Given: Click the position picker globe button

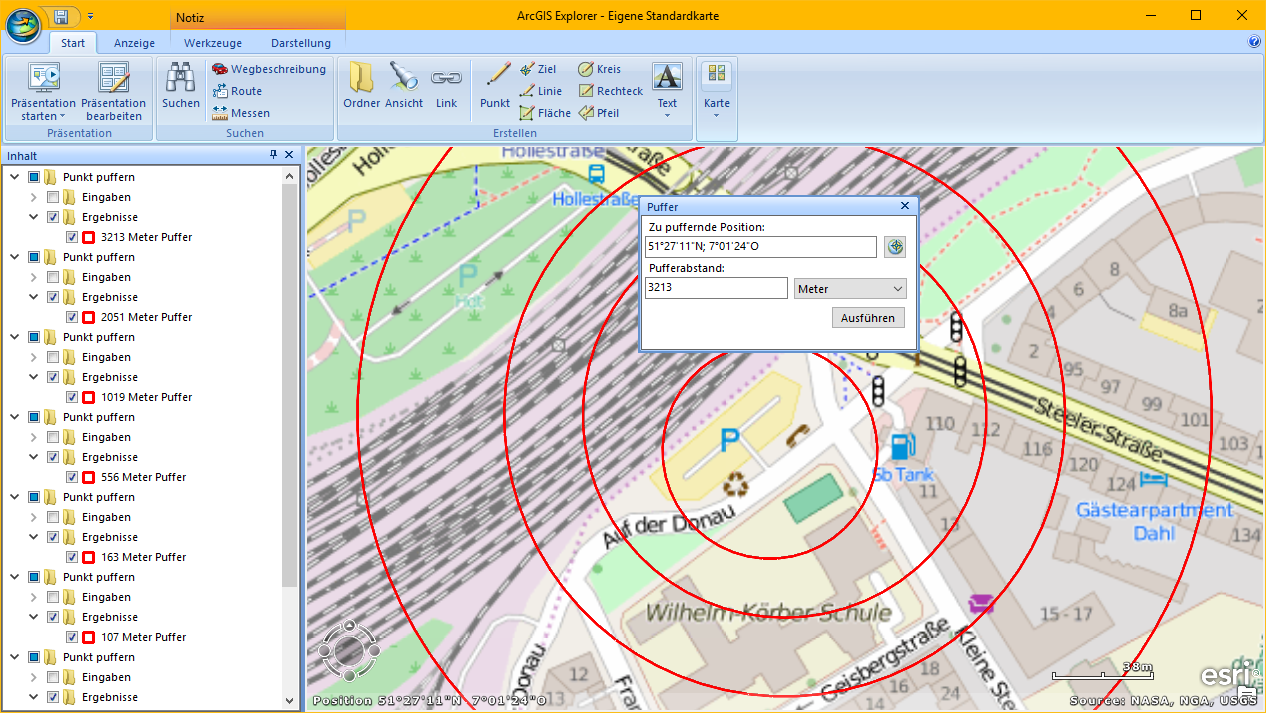Looking at the screenshot, I should pyautogui.click(x=895, y=247).
